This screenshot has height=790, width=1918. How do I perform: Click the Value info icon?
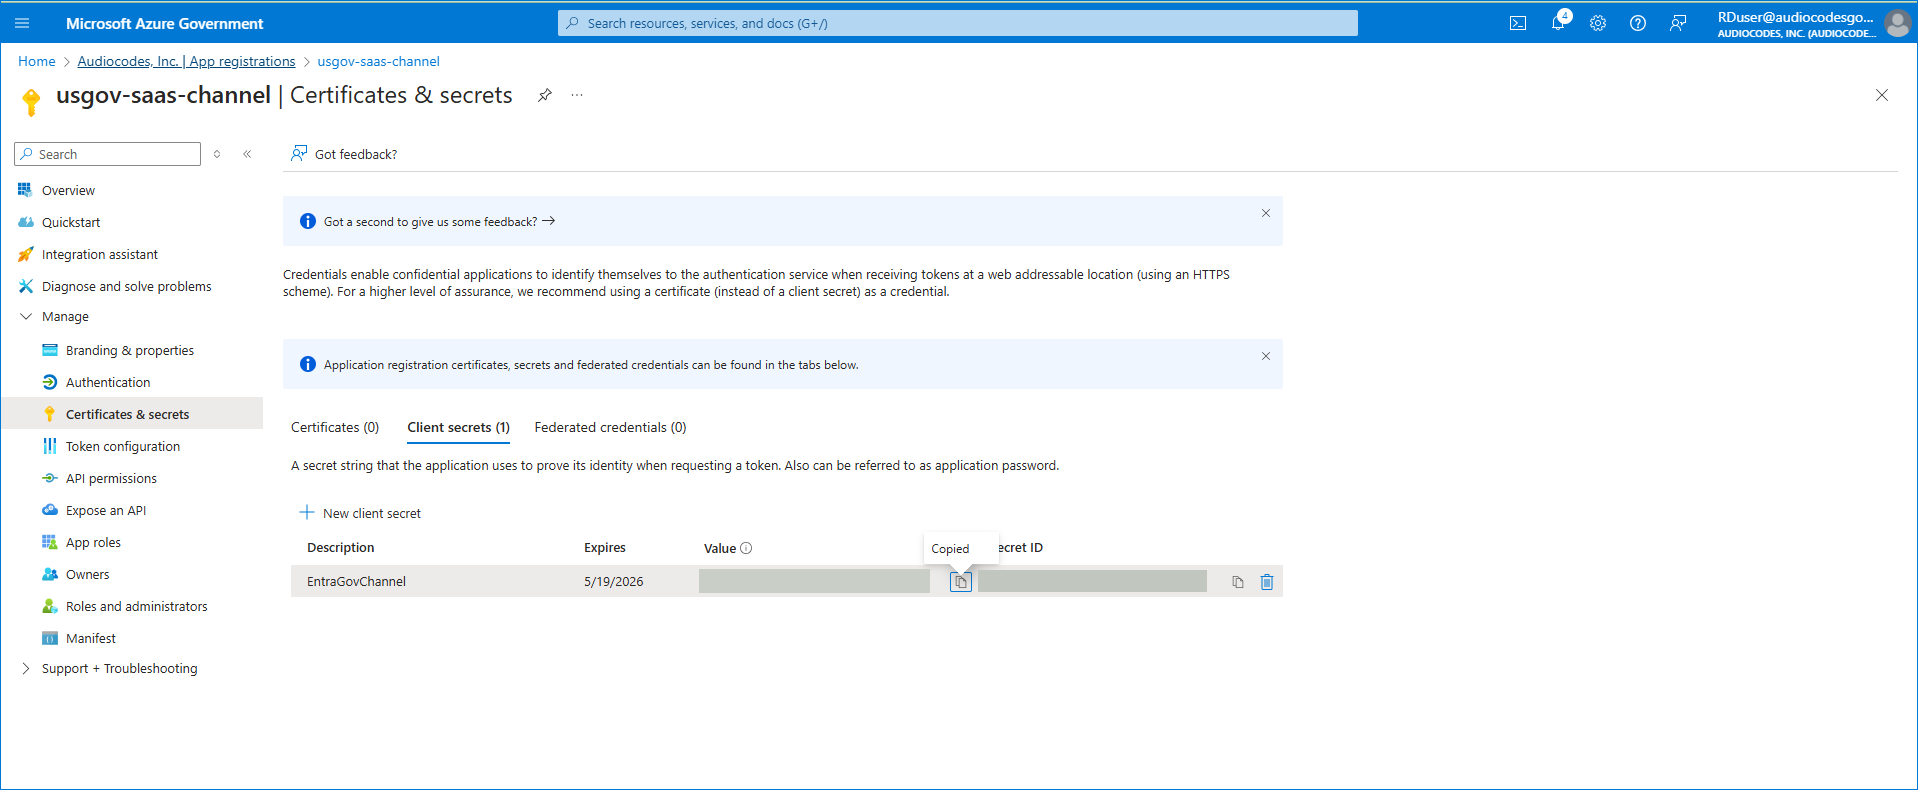(x=746, y=548)
